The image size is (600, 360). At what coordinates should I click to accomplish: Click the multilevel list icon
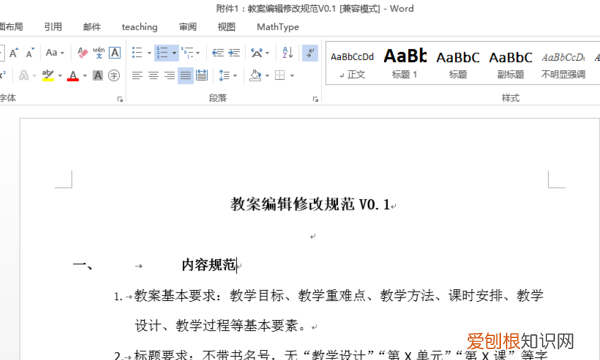click(x=188, y=53)
